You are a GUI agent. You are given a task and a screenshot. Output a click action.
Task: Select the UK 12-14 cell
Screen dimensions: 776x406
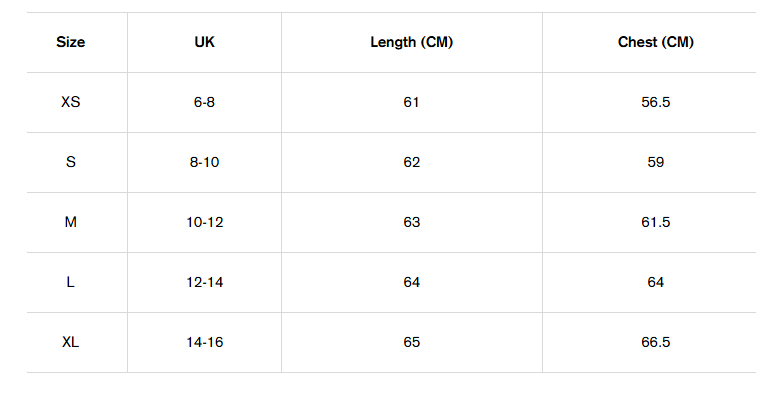coord(204,282)
